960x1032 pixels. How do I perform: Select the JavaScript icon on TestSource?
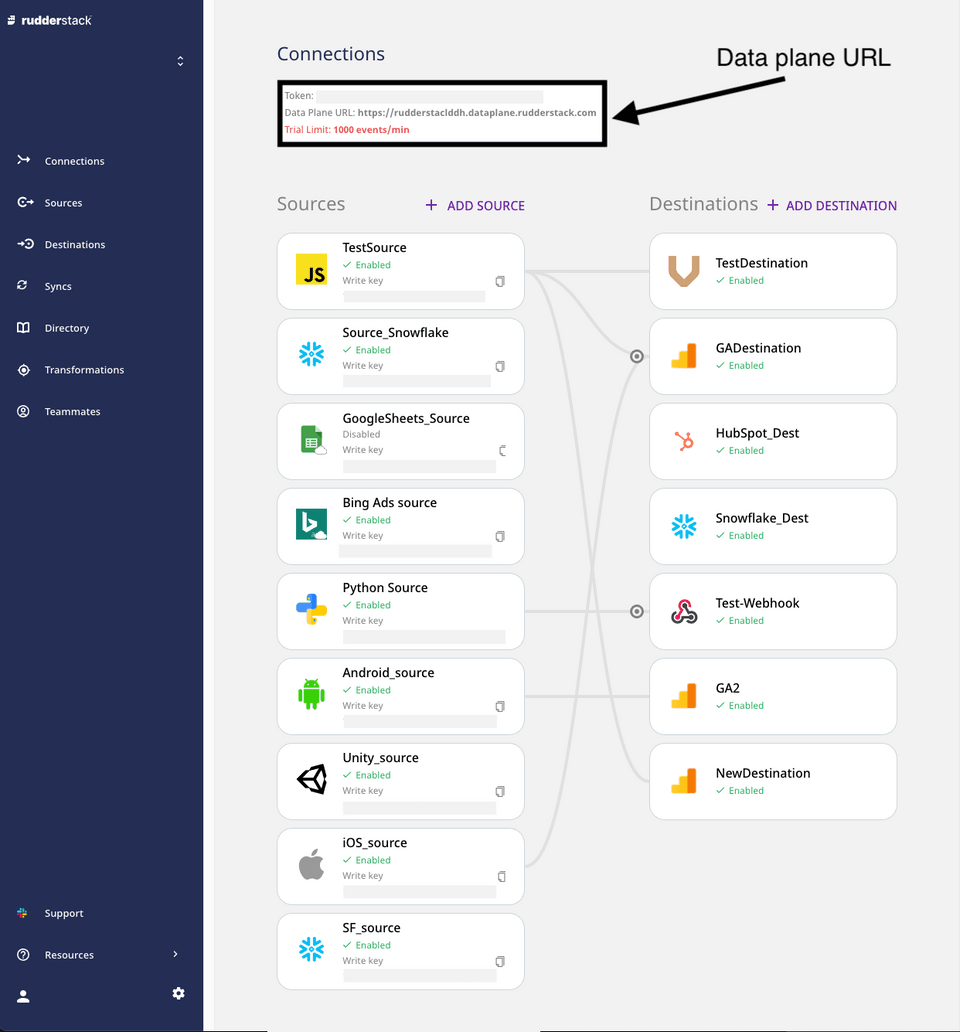click(x=310, y=268)
